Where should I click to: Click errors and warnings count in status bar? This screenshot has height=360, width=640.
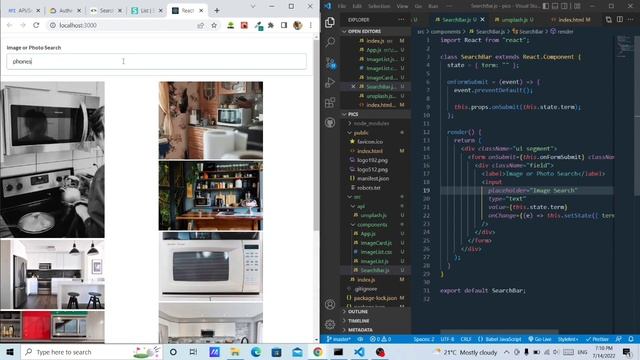380,339
